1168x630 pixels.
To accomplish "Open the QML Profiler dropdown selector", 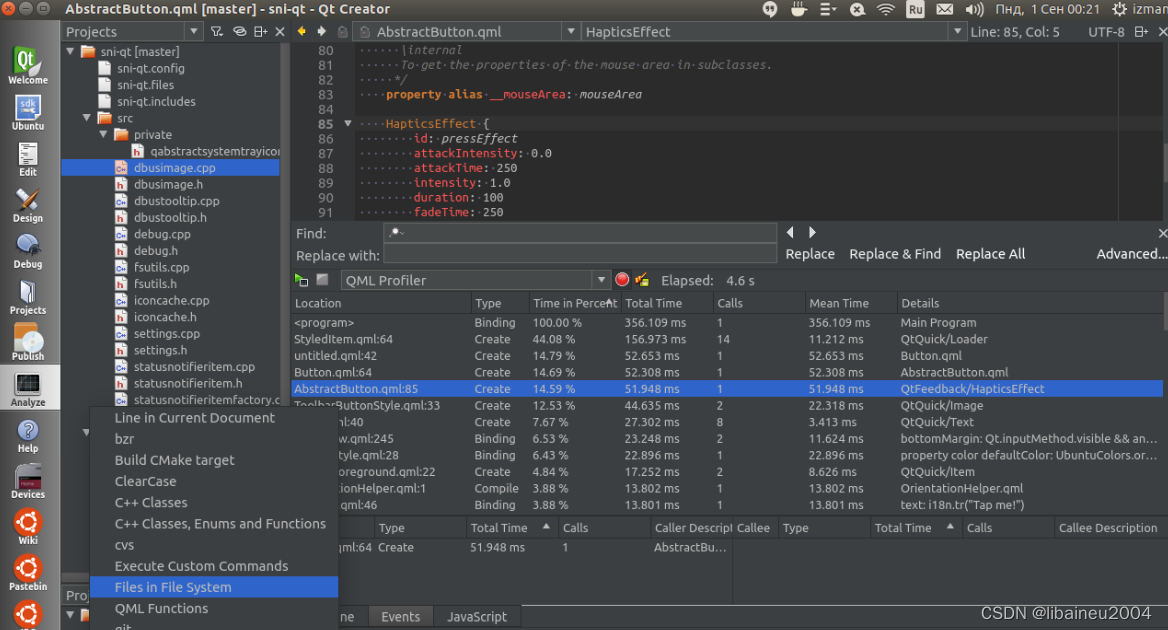I will pos(600,279).
